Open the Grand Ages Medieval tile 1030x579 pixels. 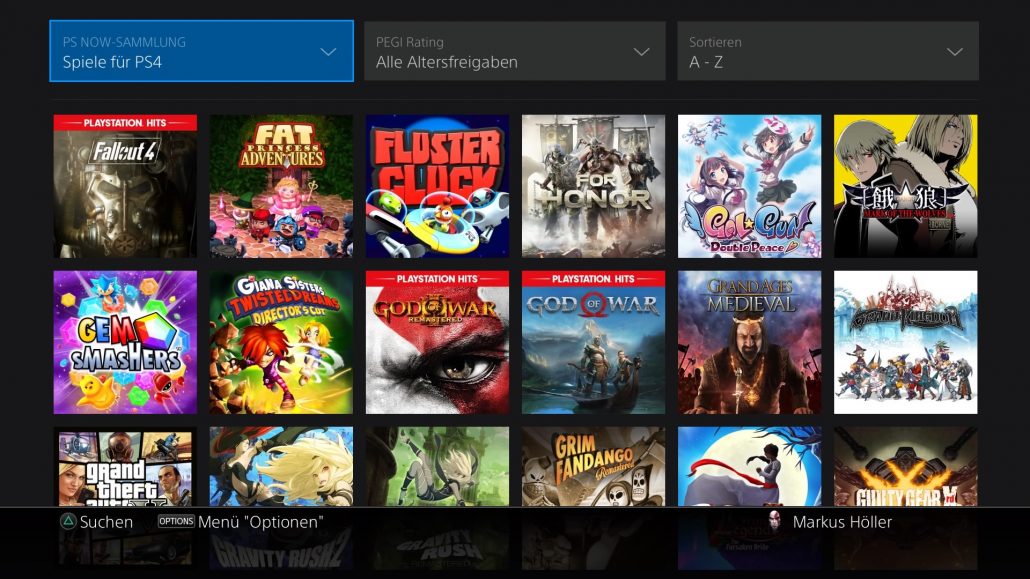tap(750, 342)
